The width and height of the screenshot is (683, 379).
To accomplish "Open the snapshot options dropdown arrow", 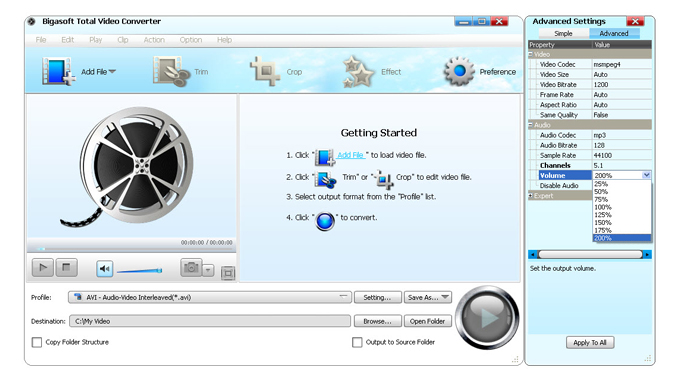I will pos(208,271).
